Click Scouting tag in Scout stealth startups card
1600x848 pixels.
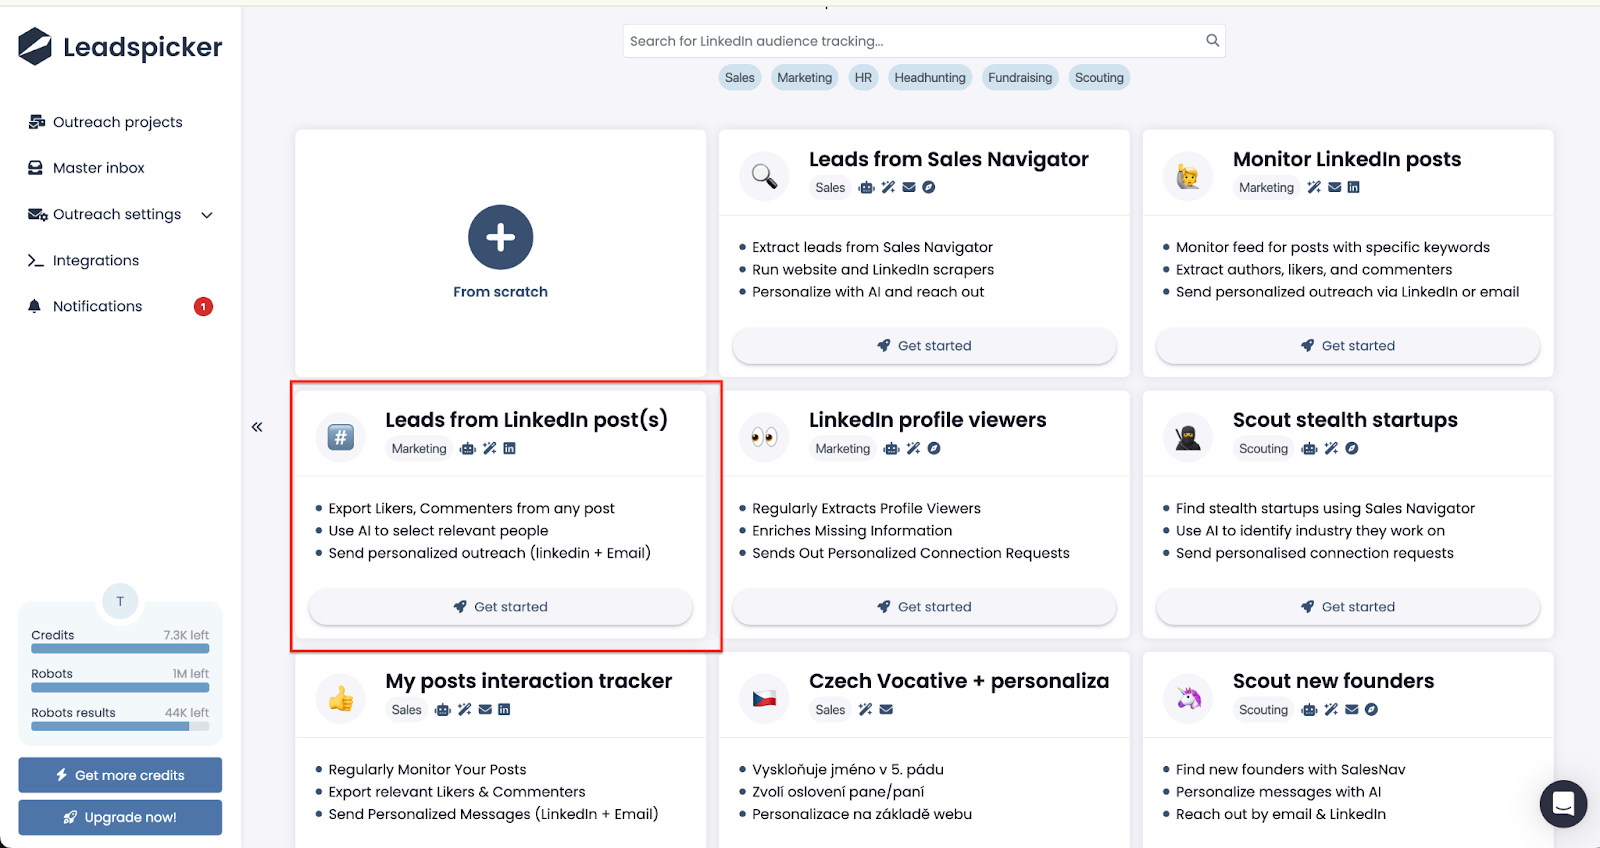[1263, 449]
